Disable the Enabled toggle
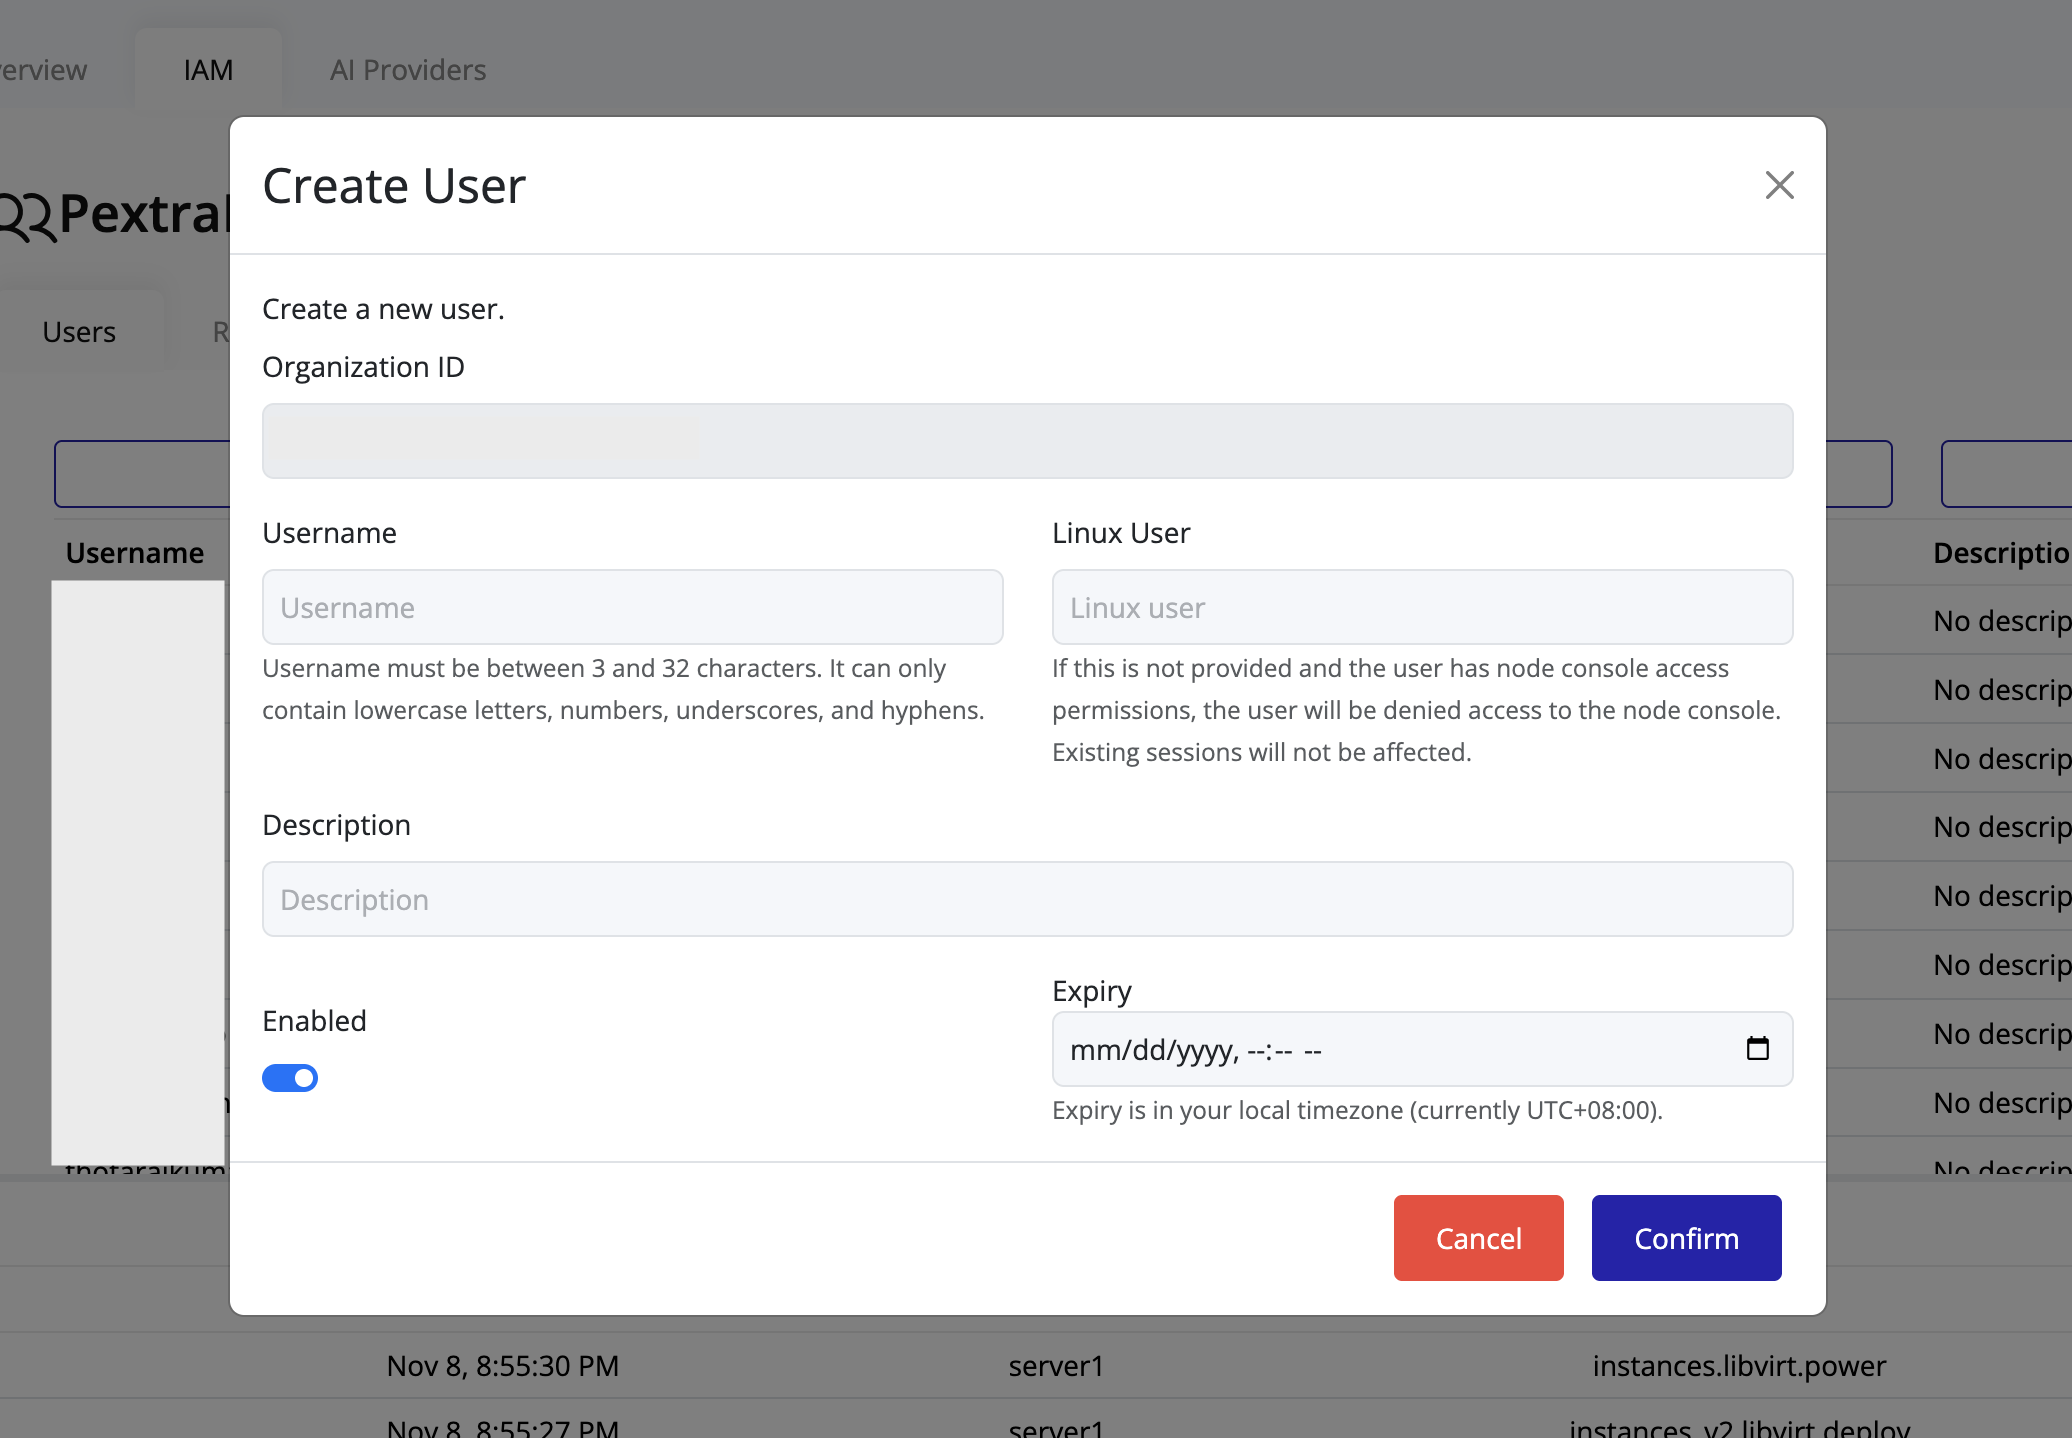The width and height of the screenshot is (2072, 1438). coord(290,1077)
